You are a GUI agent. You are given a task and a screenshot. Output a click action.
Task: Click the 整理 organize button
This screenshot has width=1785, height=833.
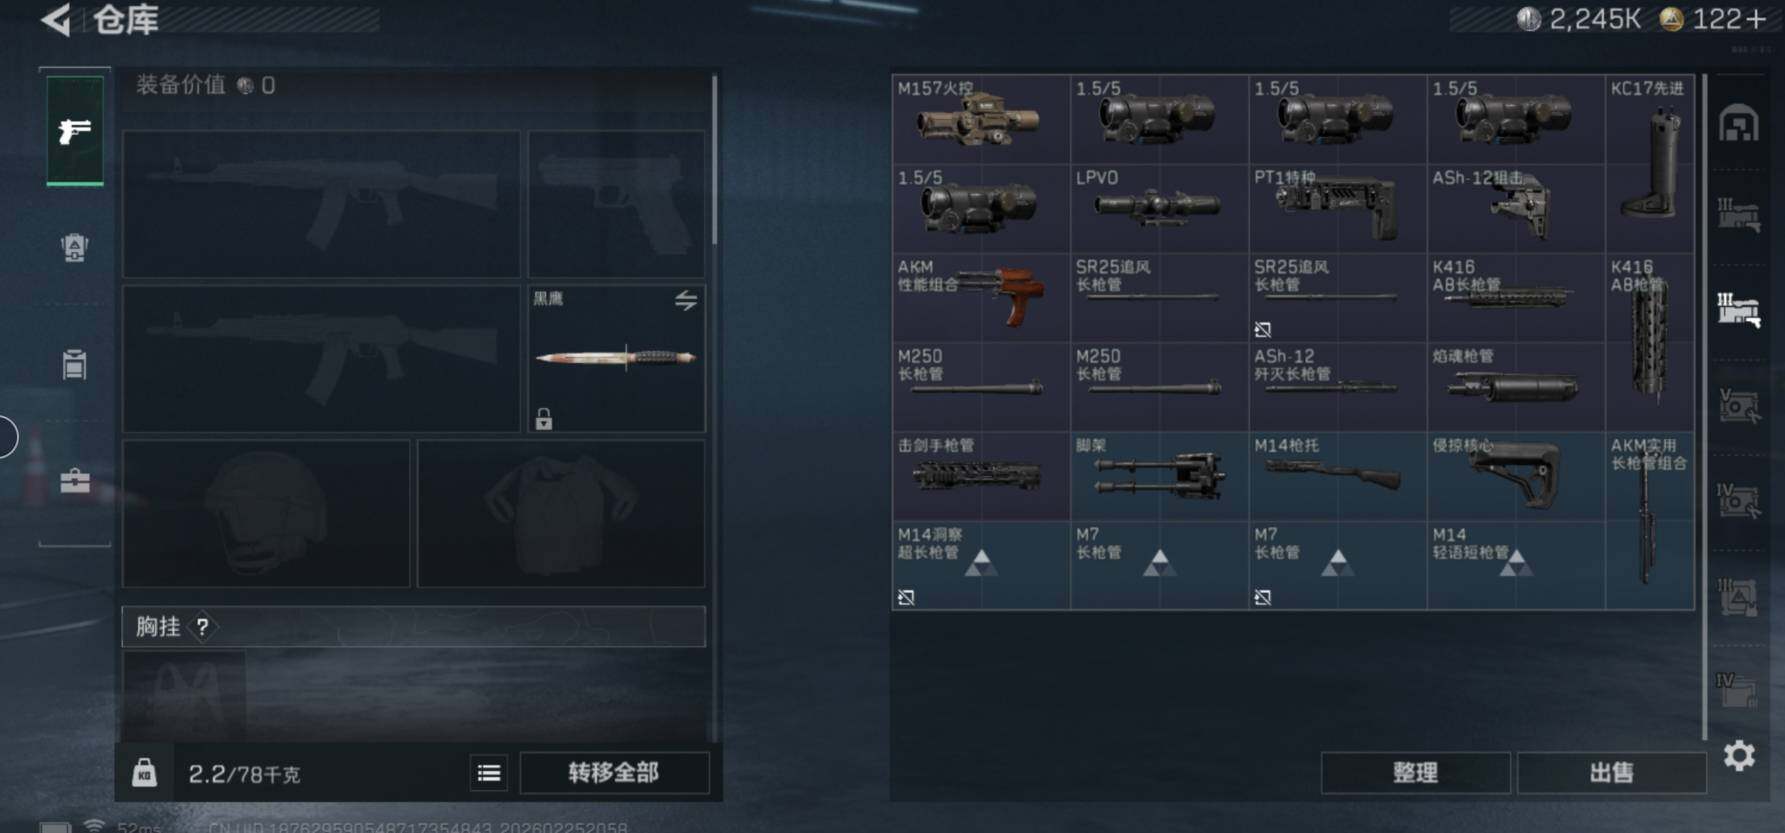[1415, 773]
